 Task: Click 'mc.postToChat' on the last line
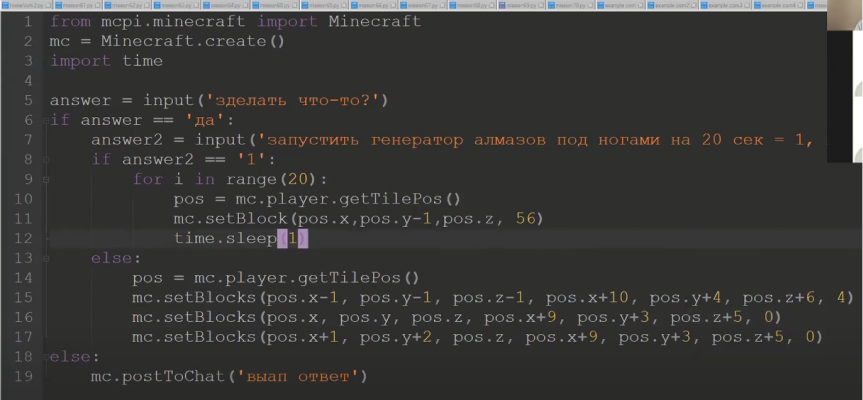(x=150, y=377)
